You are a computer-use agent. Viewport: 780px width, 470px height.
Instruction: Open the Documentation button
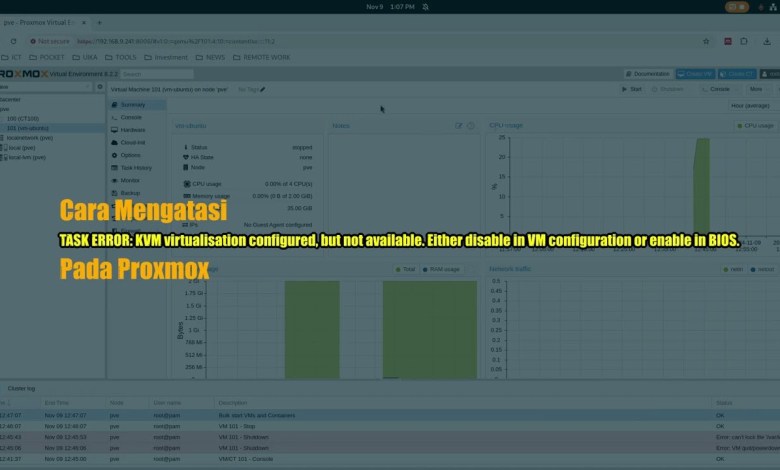point(648,74)
